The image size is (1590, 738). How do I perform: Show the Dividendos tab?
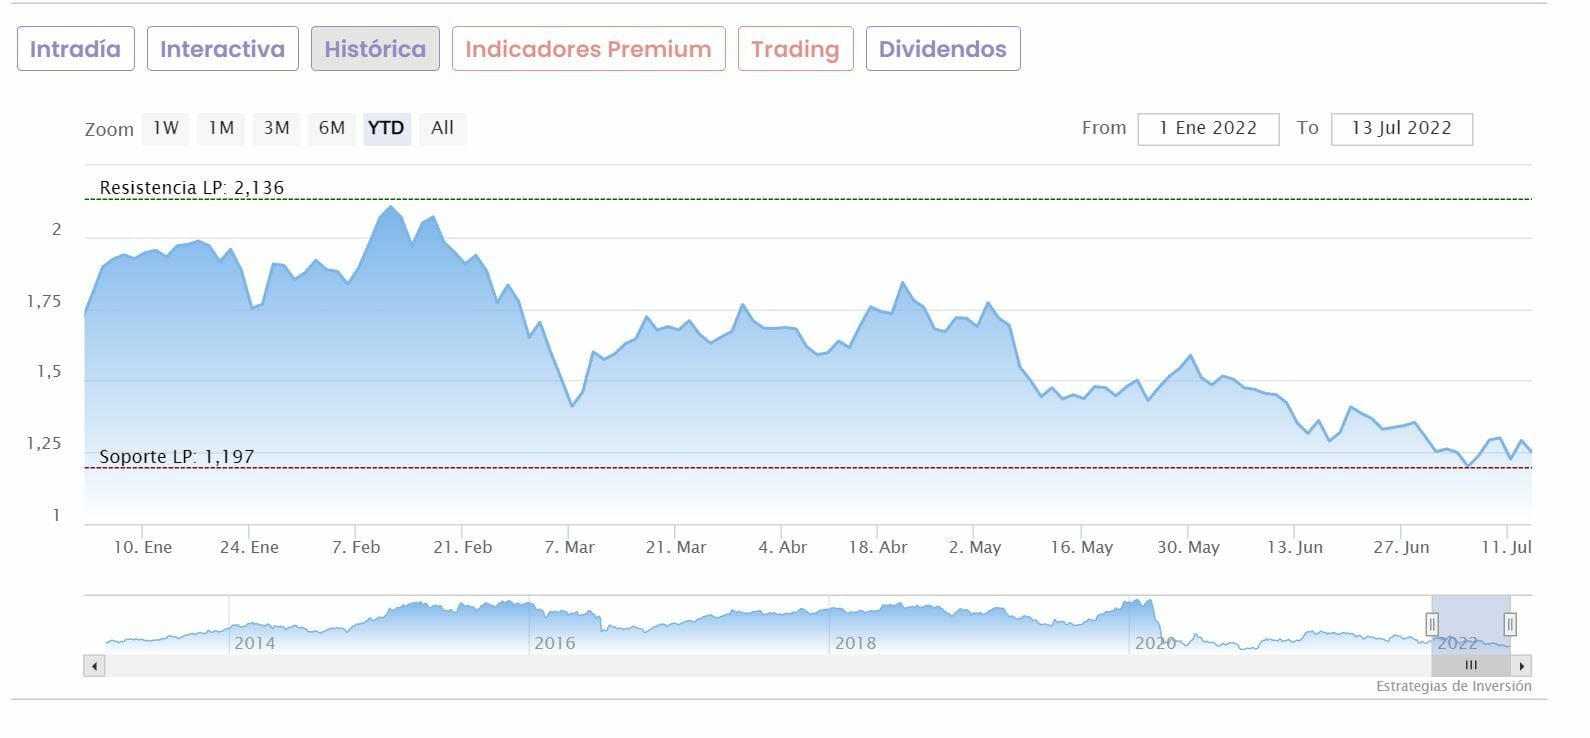click(x=942, y=49)
